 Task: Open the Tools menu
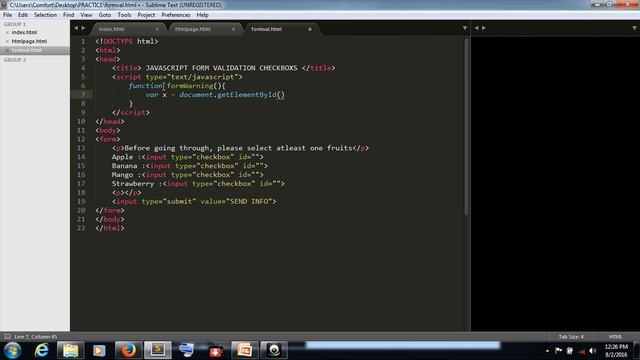tap(124, 15)
